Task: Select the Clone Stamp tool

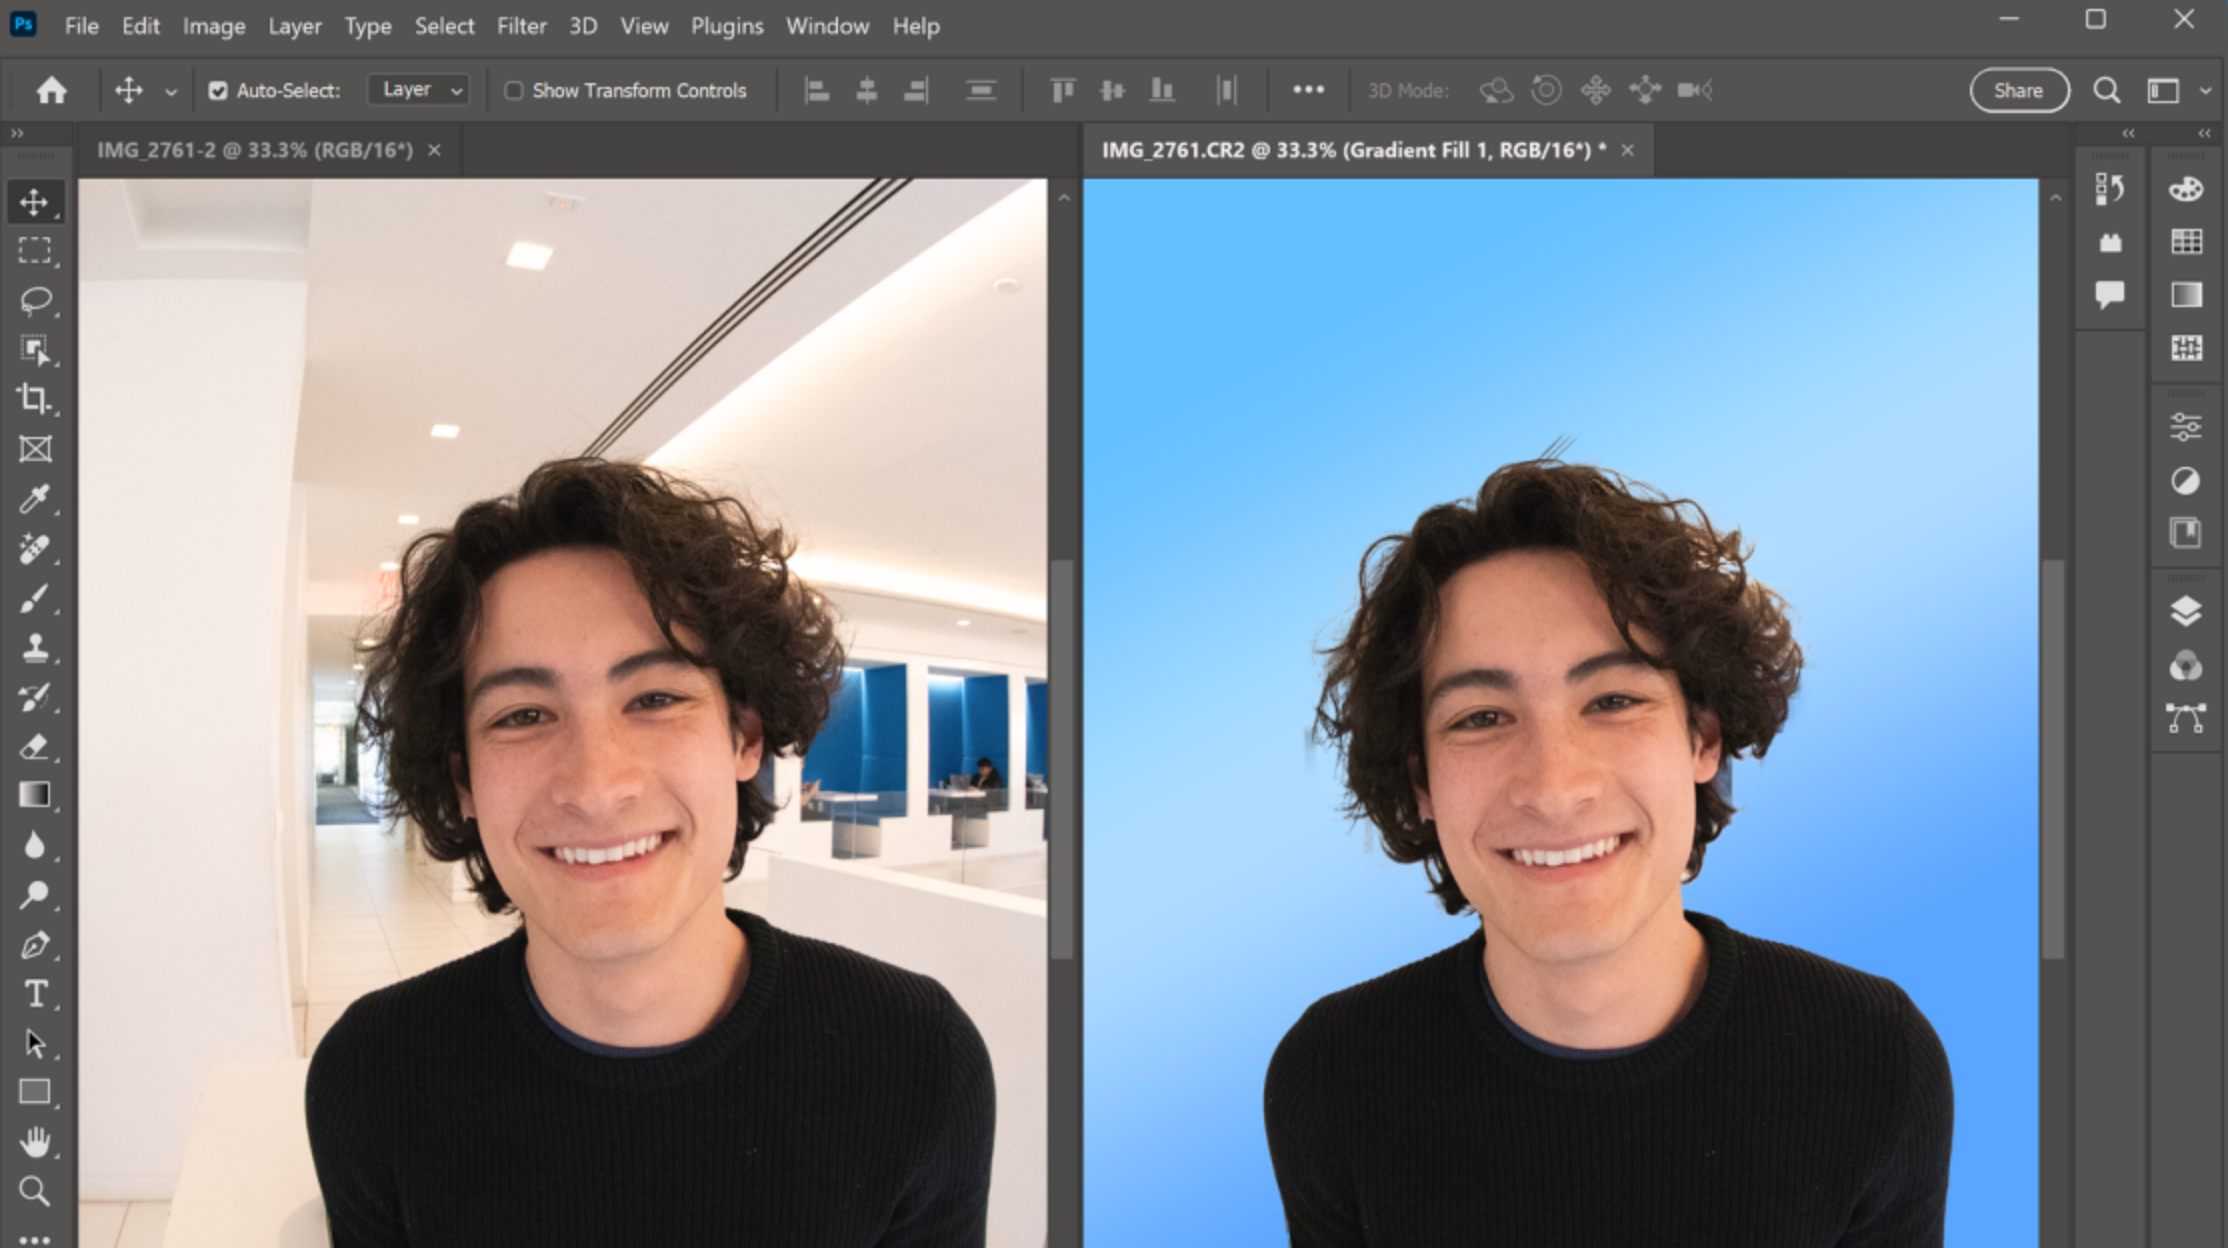Action: 36,647
